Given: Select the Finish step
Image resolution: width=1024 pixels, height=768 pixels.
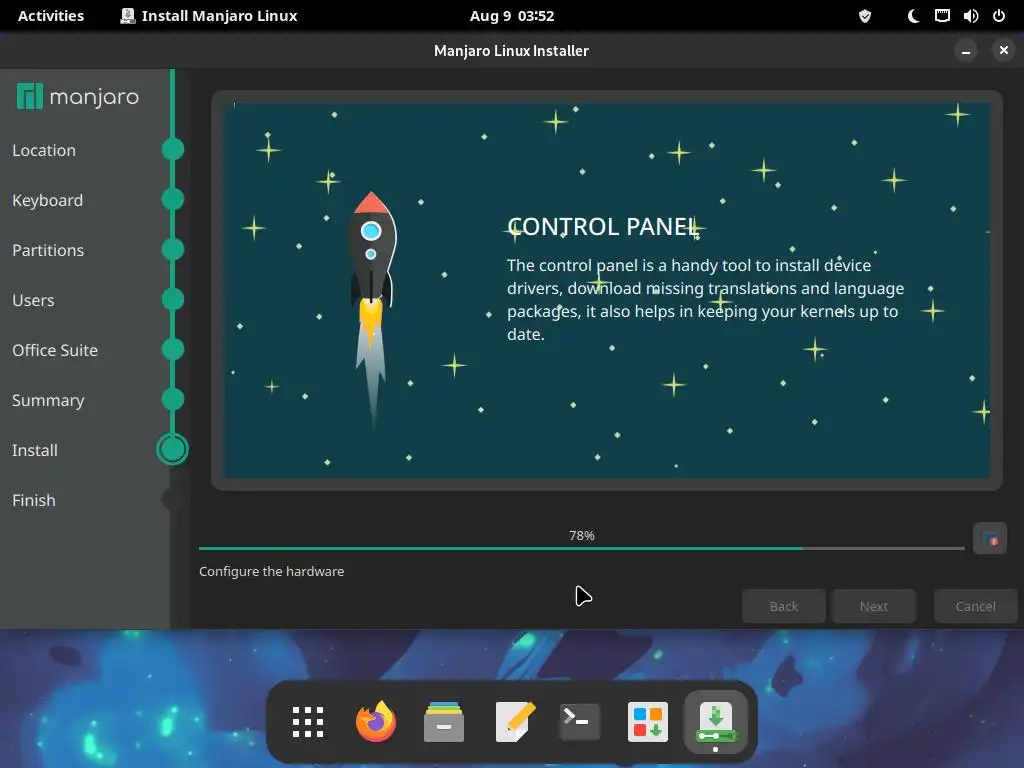Looking at the screenshot, I should tap(34, 500).
